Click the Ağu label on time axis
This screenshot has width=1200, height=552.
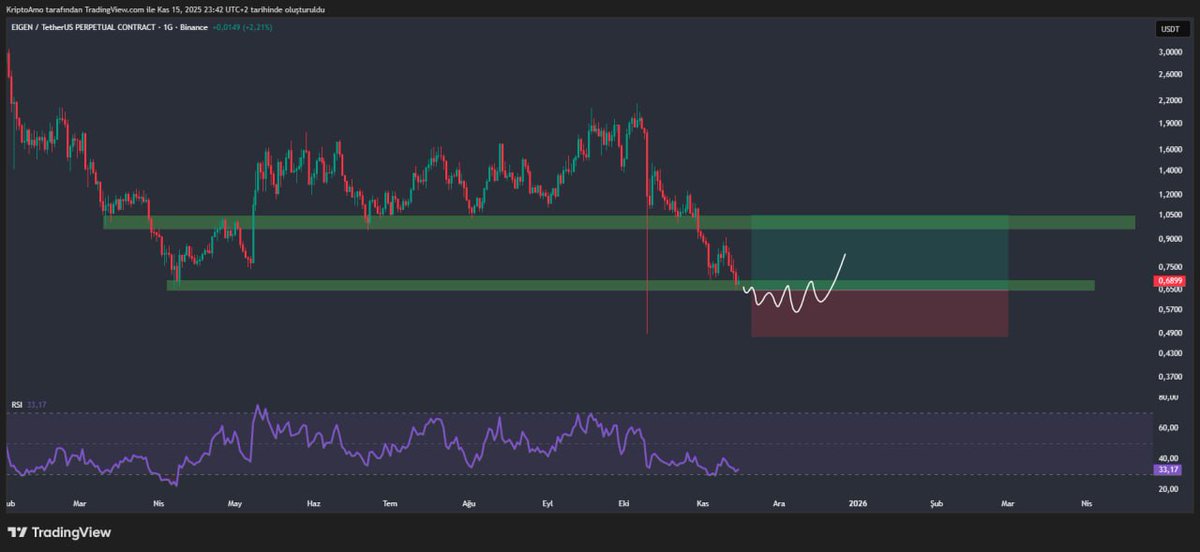469,506
